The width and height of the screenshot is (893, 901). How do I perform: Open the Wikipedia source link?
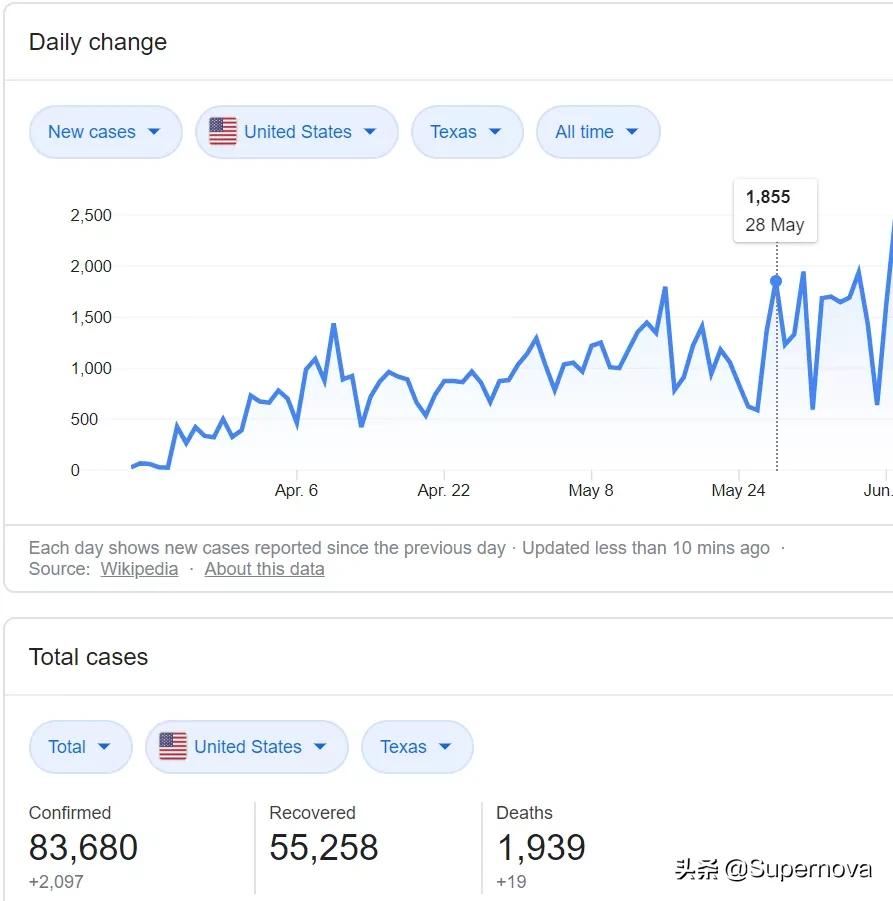[x=139, y=569]
